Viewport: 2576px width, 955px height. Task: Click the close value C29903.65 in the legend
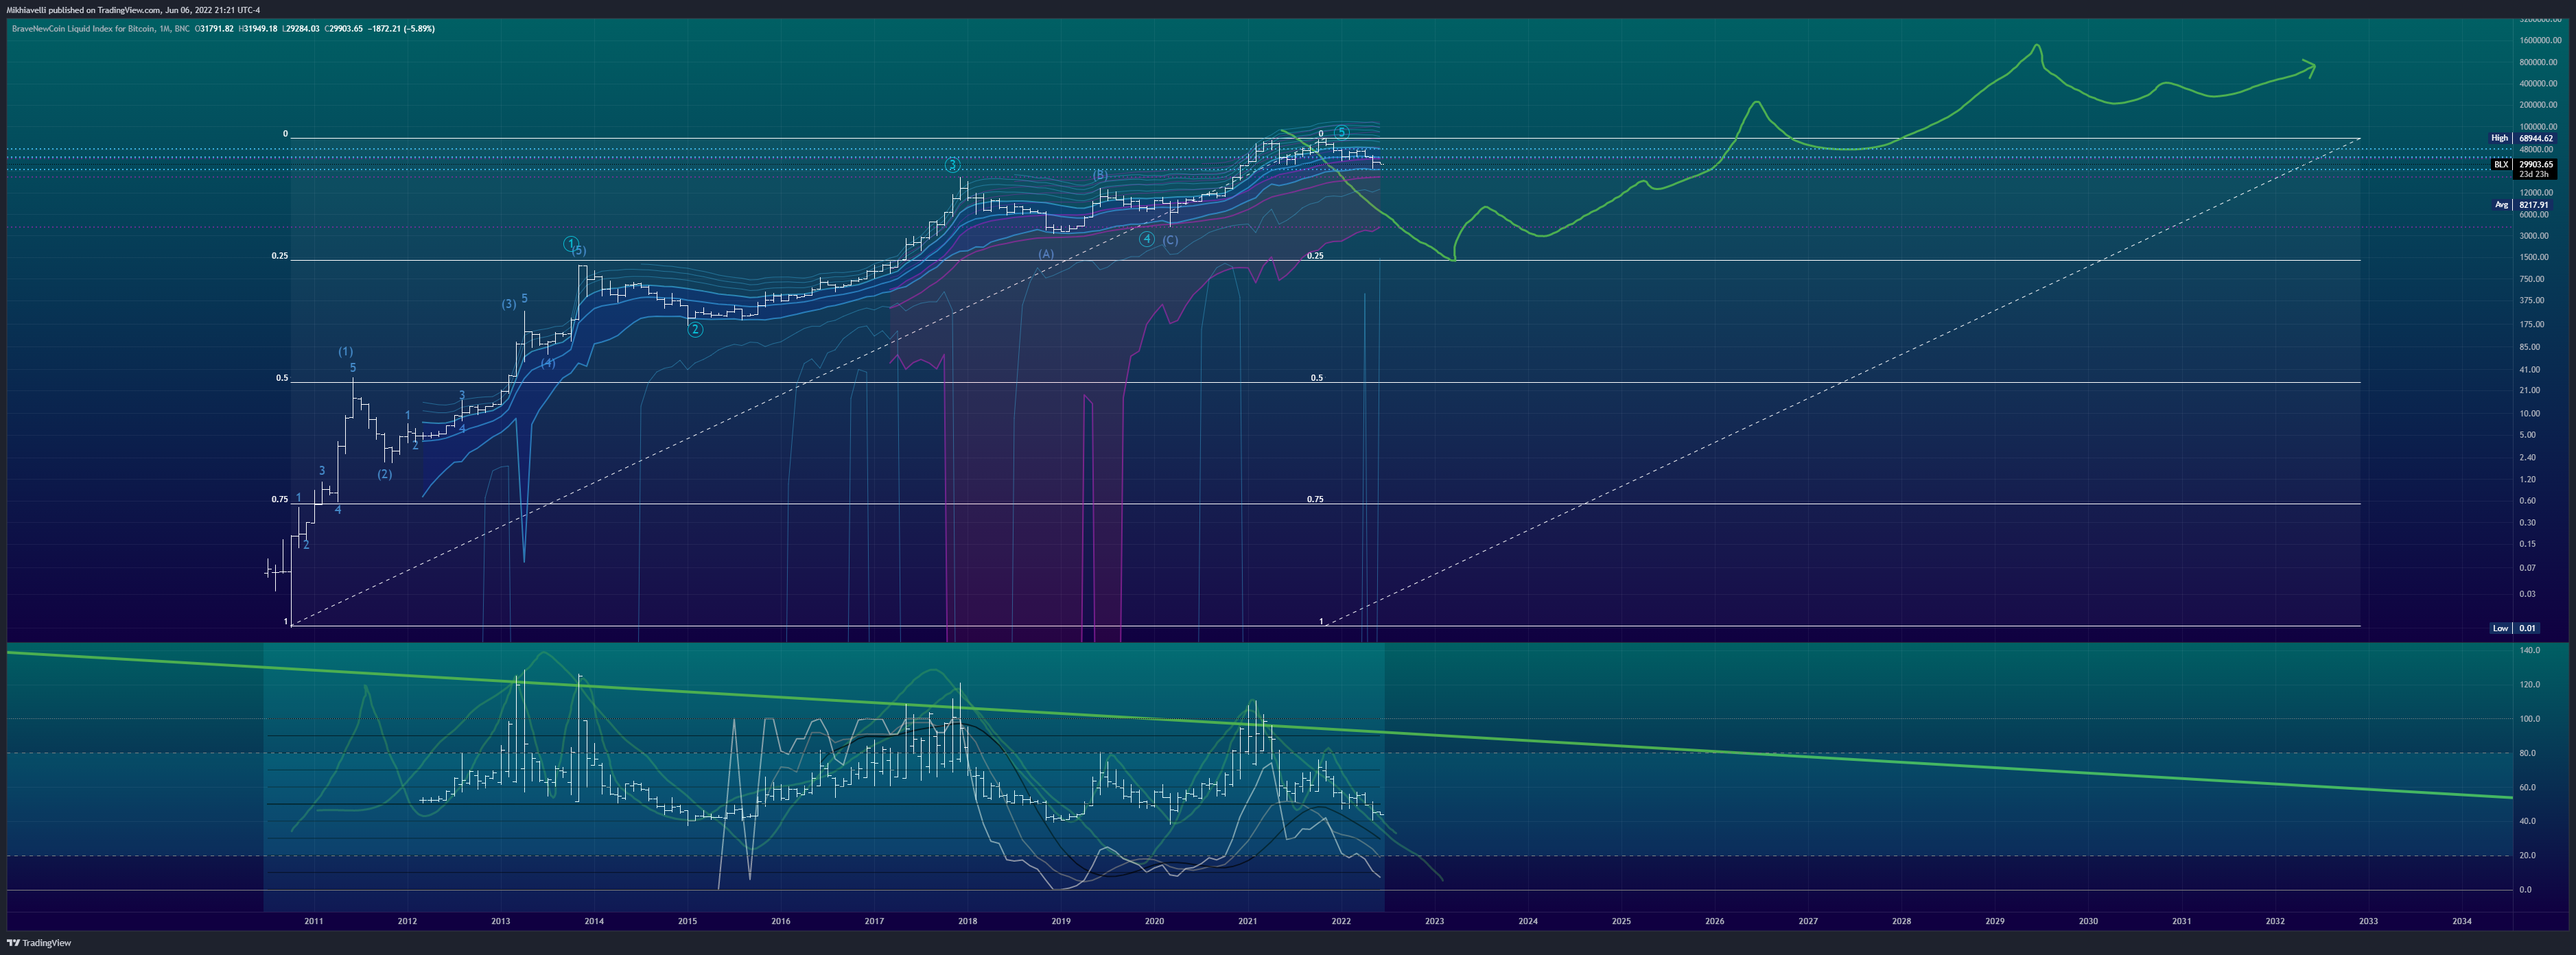click(343, 29)
